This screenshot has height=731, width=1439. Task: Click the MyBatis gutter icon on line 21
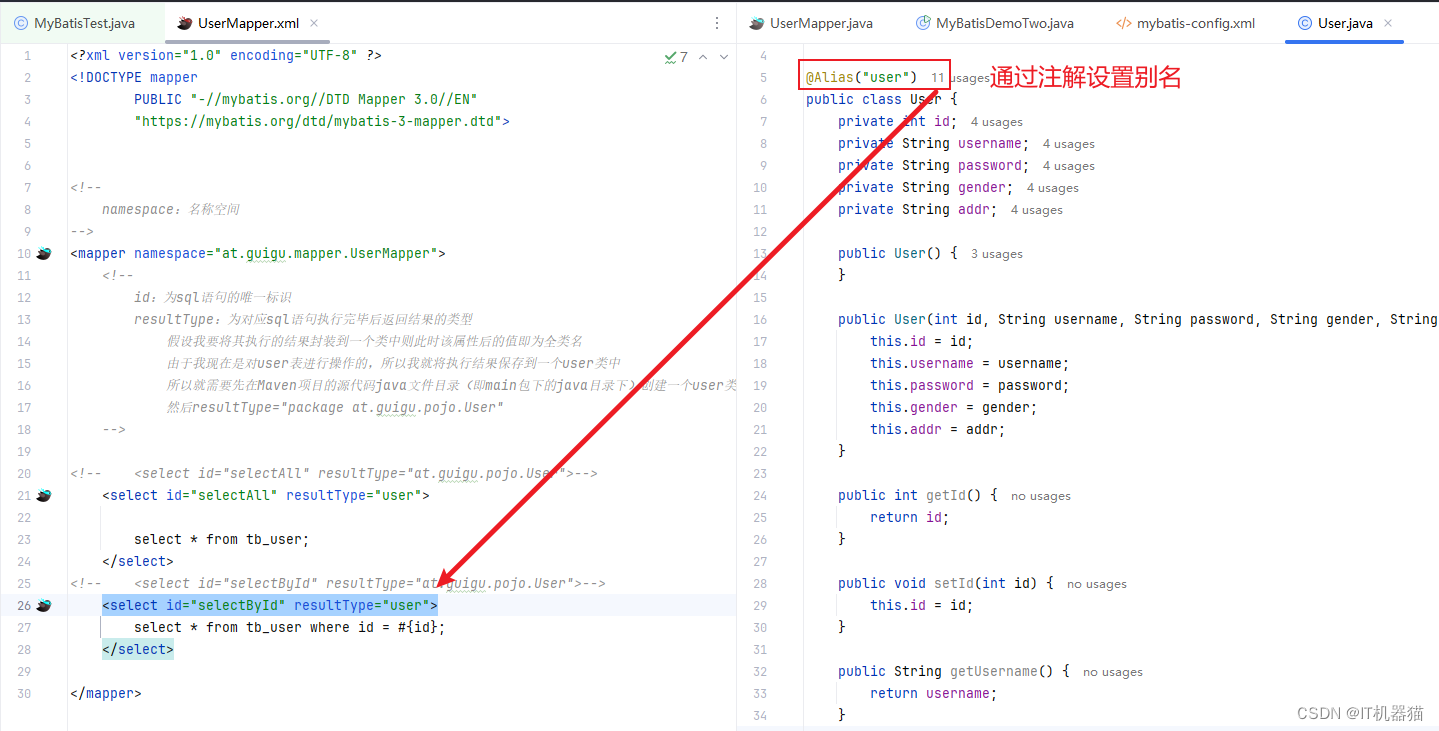[x=44, y=496]
